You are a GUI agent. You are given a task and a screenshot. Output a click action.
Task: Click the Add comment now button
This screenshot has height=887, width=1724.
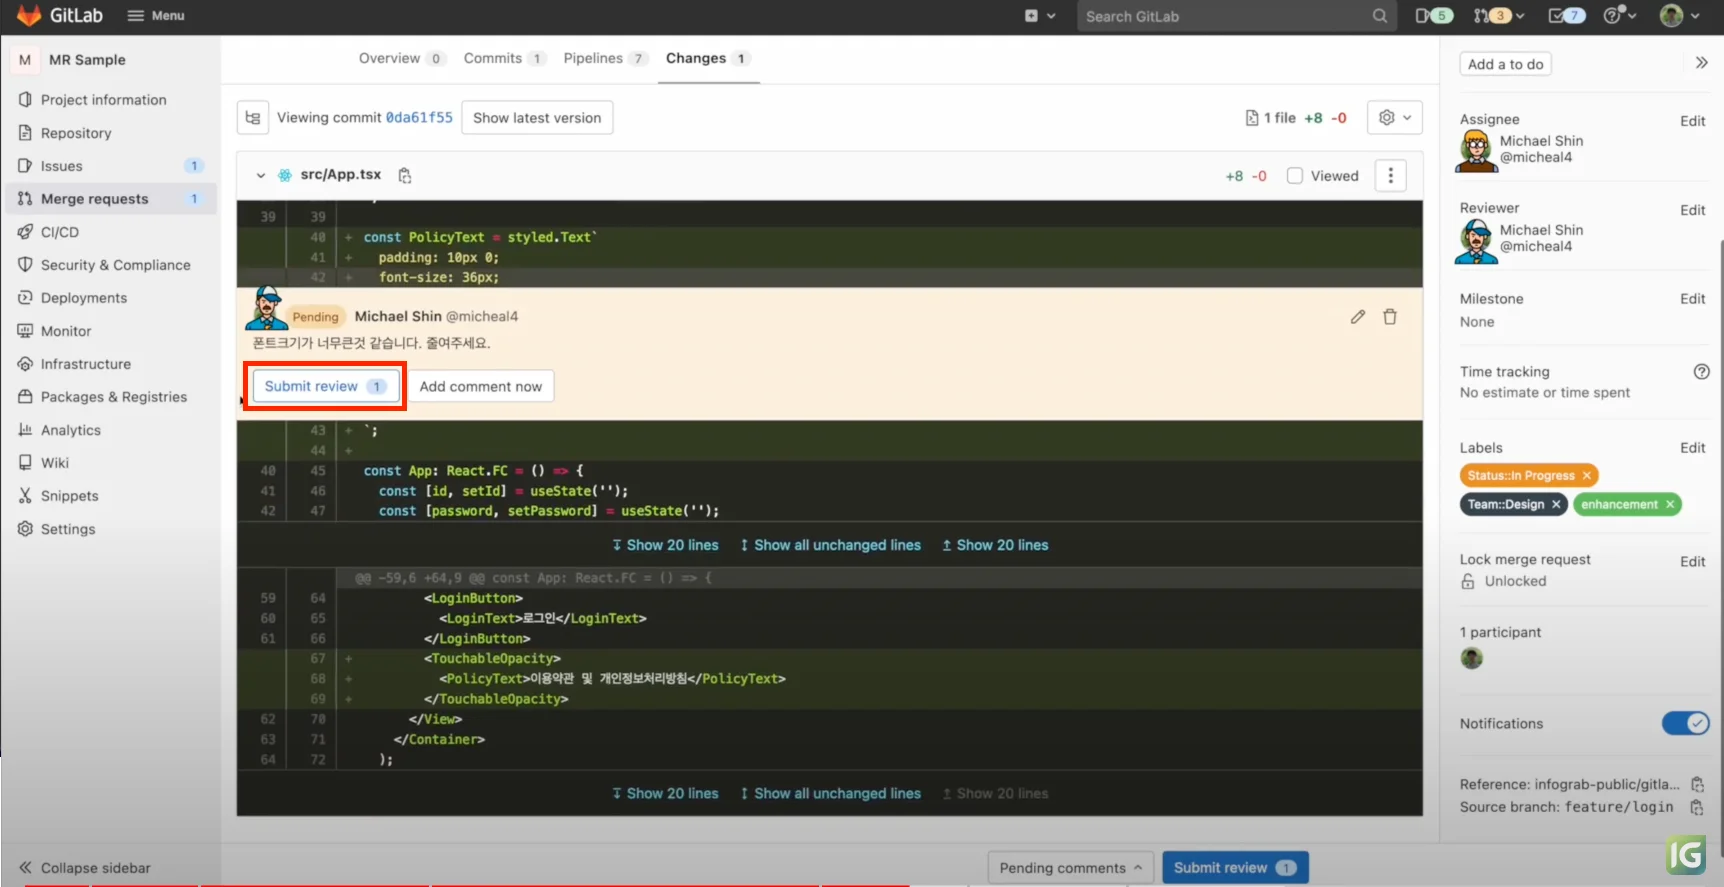click(x=480, y=387)
